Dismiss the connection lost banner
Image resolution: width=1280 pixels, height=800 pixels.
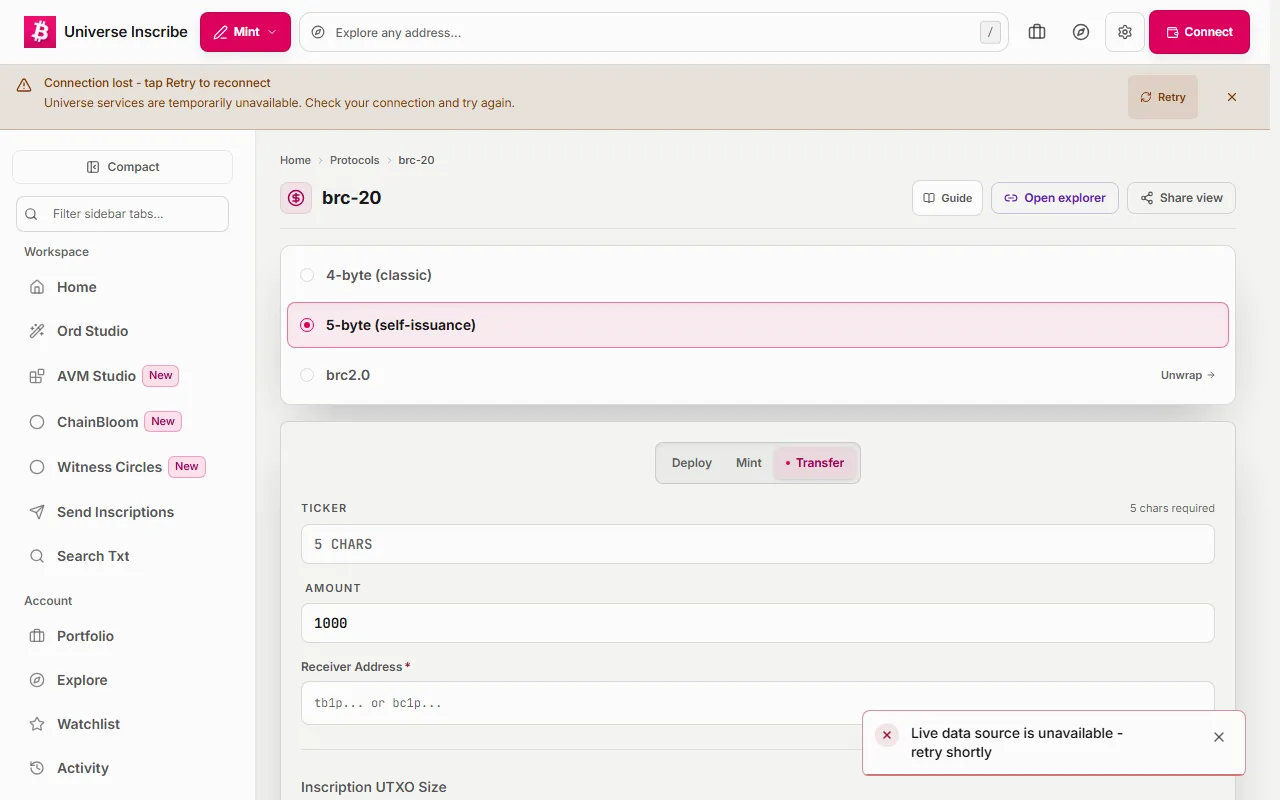pos(1232,97)
